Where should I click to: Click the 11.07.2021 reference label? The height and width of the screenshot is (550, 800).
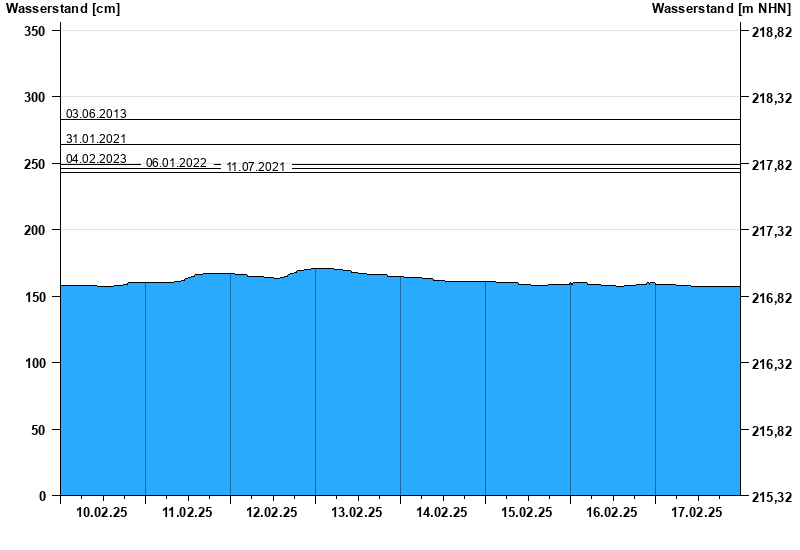tap(256, 167)
